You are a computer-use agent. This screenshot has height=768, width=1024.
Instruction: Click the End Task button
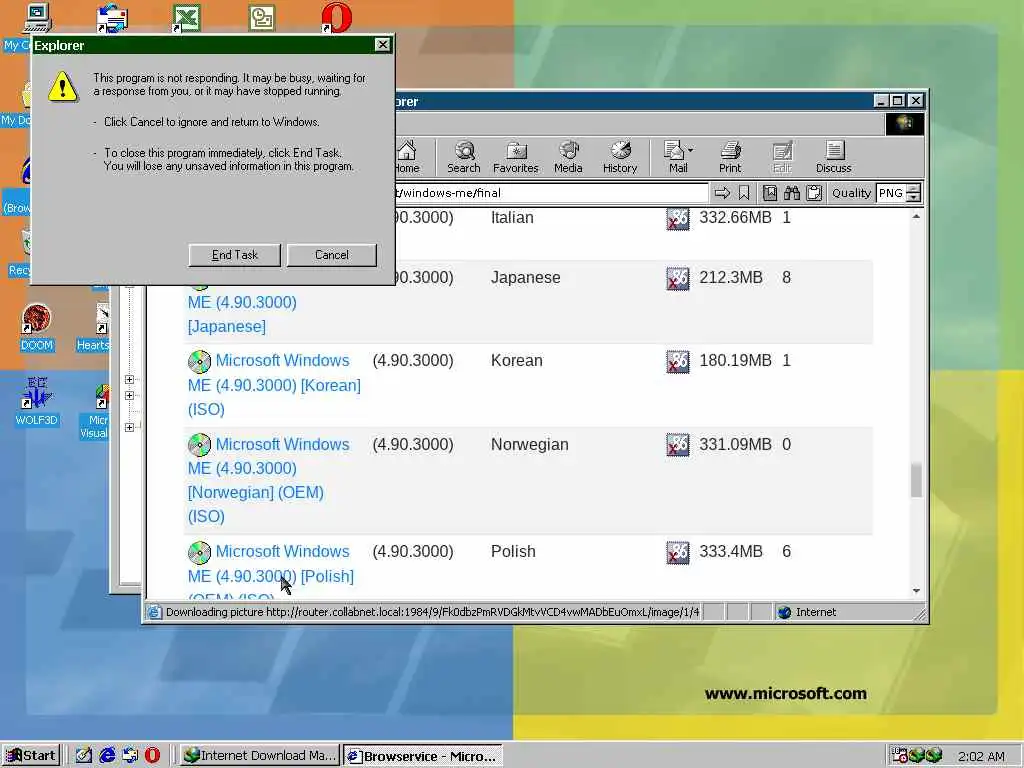pos(234,255)
